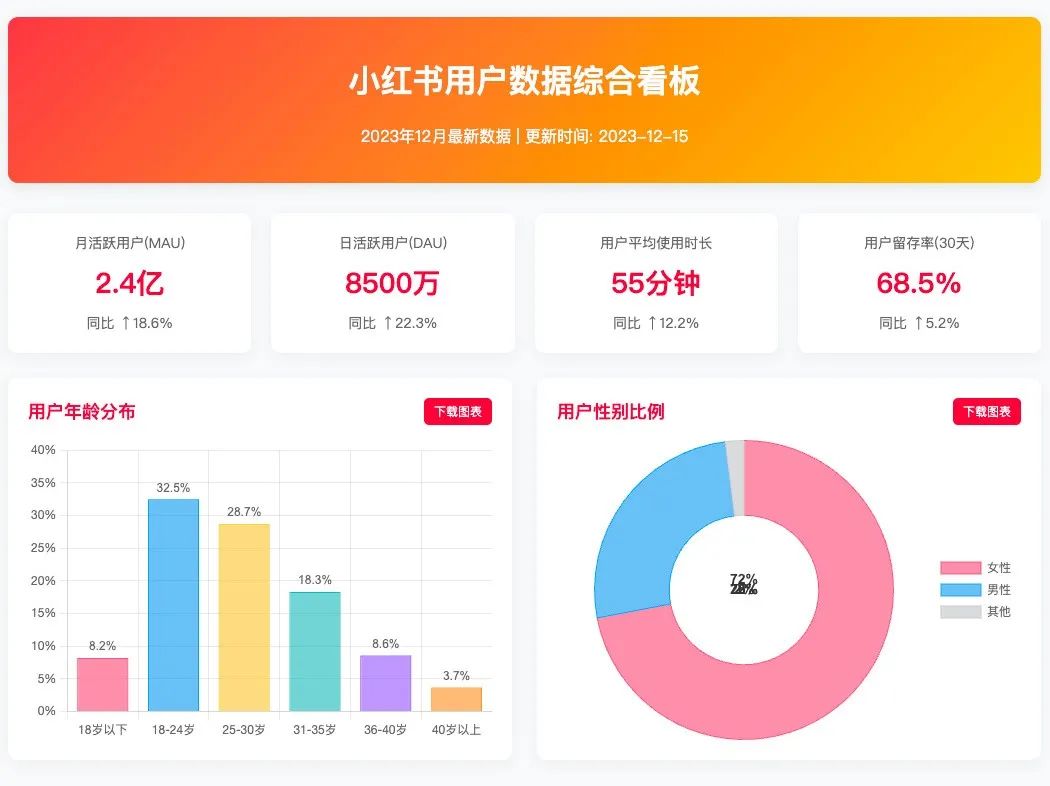
Task: Click the 月活跃用户(MAU) label
Action: point(130,243)
